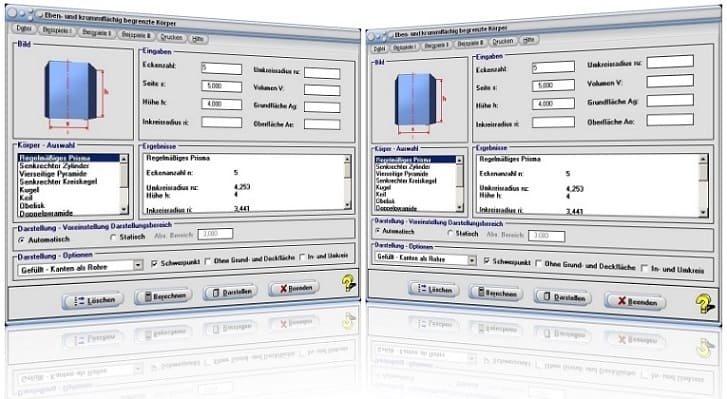Click the yellow help question-mark icon in right window
The height and width of the screenshot is (399, 727).
[704, 304]
